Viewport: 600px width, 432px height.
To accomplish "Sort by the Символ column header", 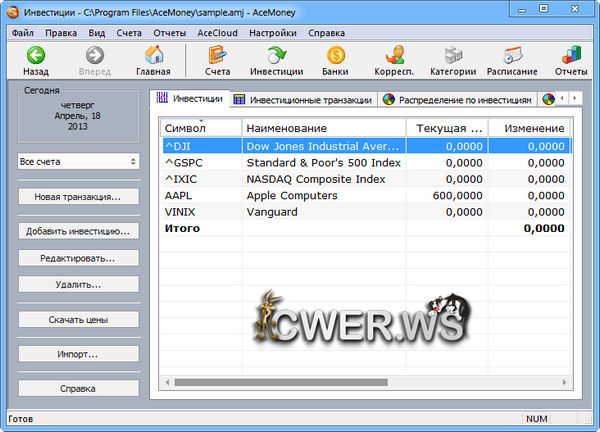I will point(202,129).
